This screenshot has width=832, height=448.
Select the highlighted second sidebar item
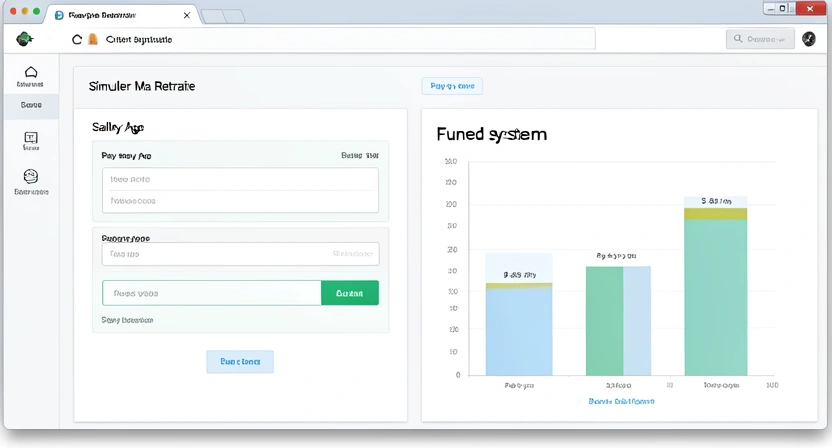click(x=30, y=104)
